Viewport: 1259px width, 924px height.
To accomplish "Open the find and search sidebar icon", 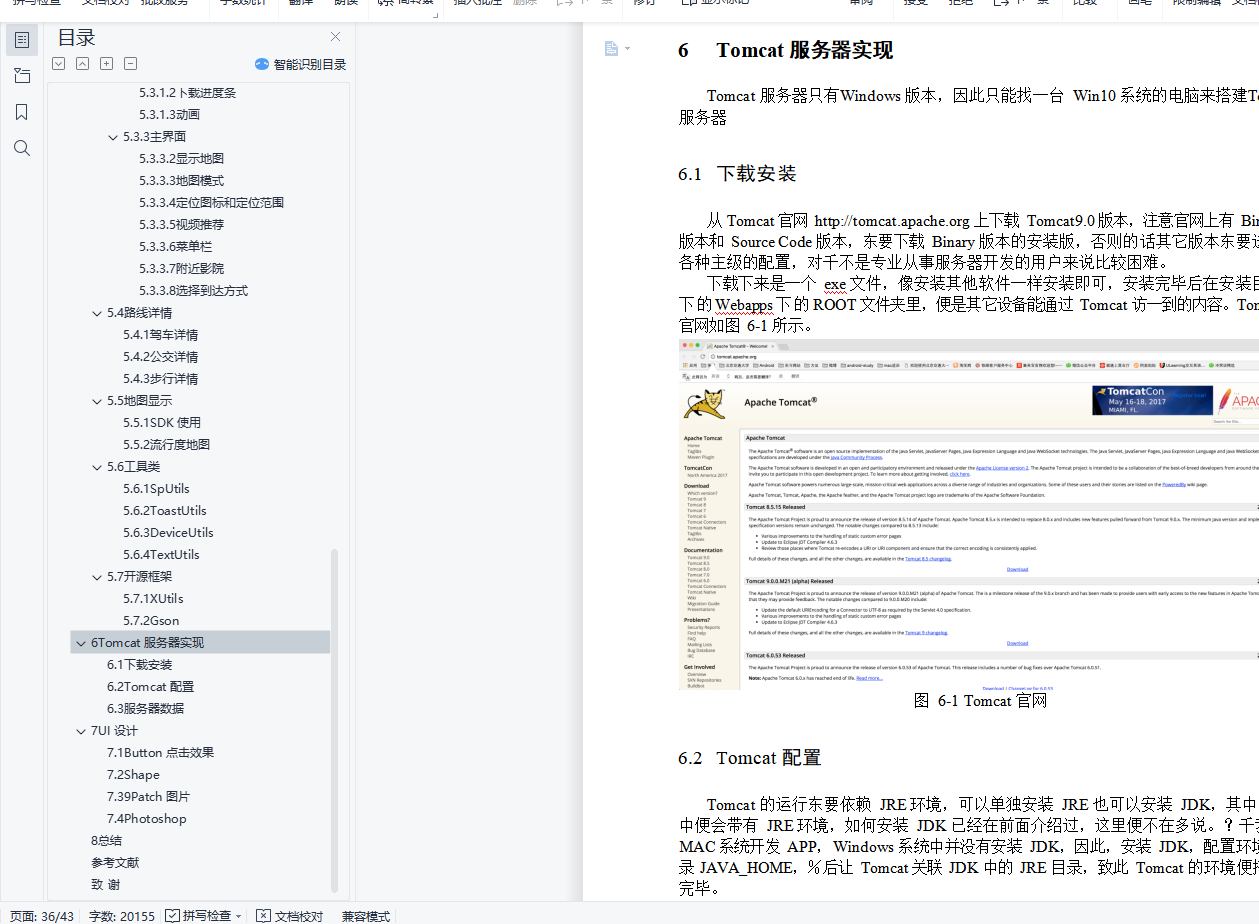I will 21,148.
